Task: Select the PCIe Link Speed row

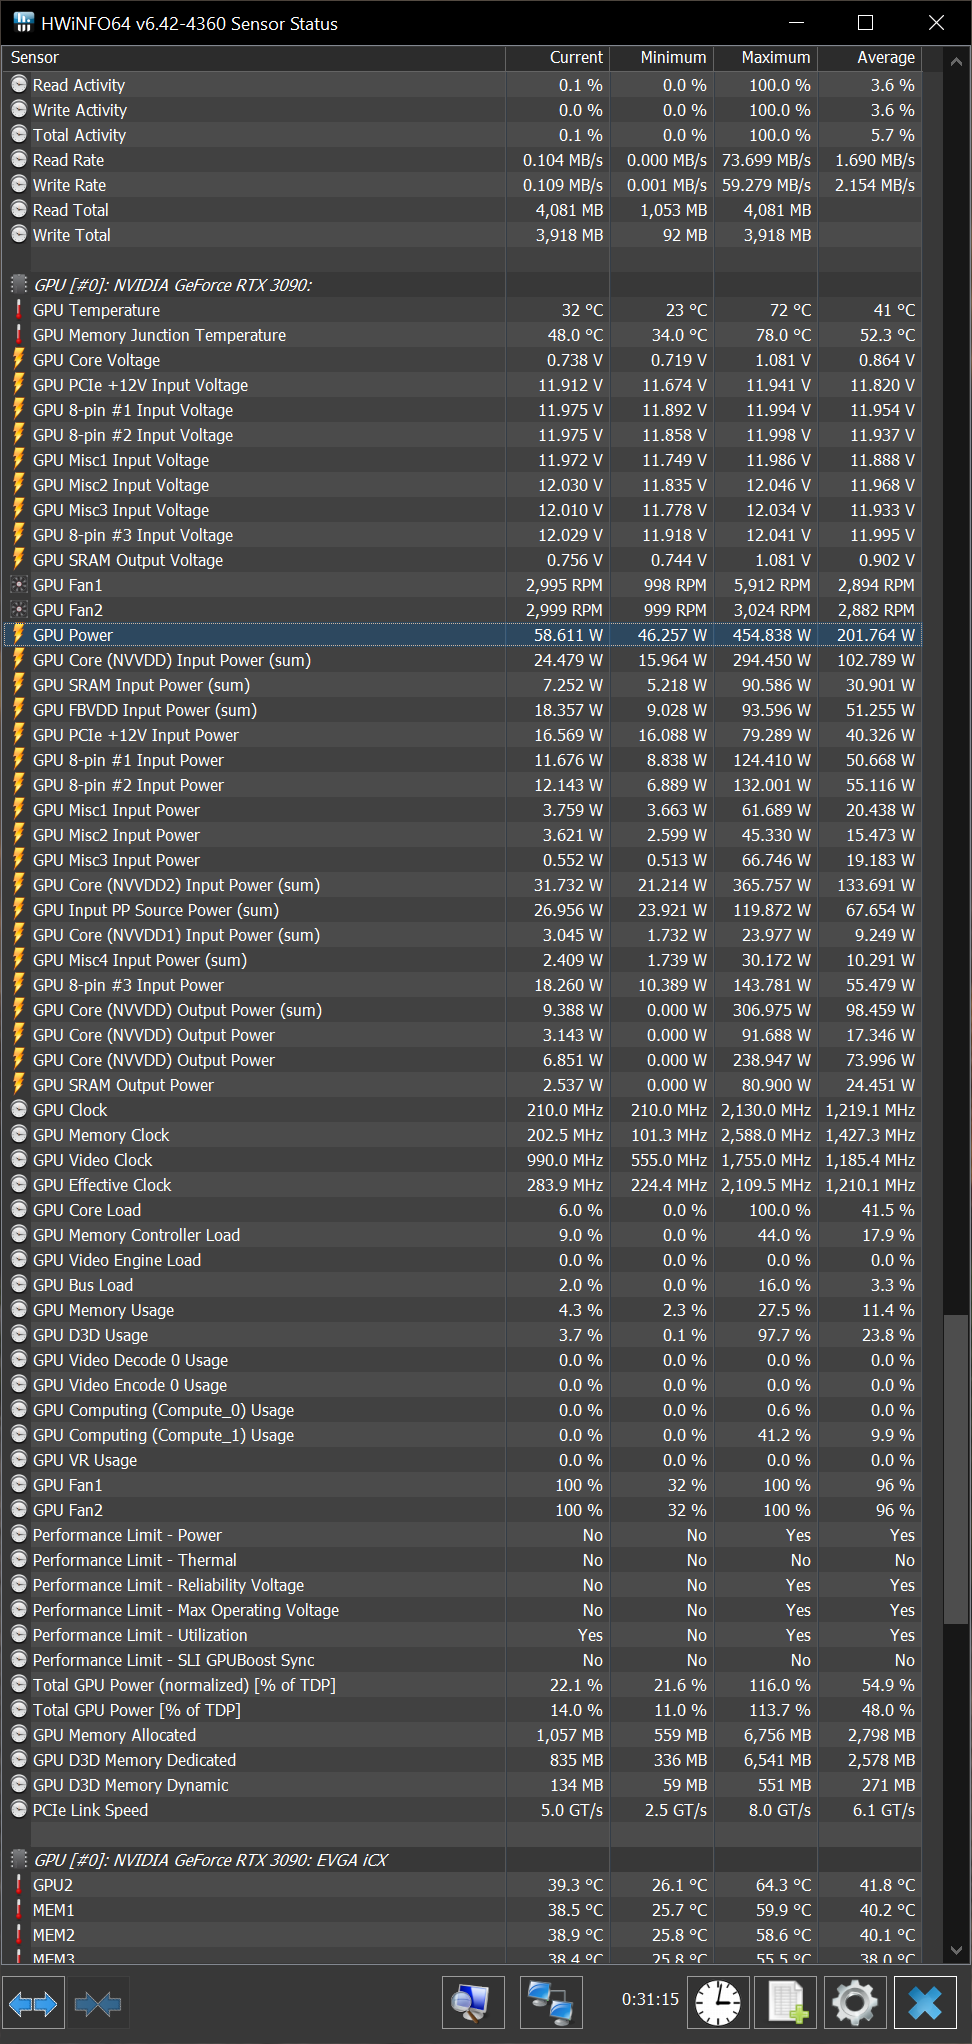Action: coord(90,1810)
